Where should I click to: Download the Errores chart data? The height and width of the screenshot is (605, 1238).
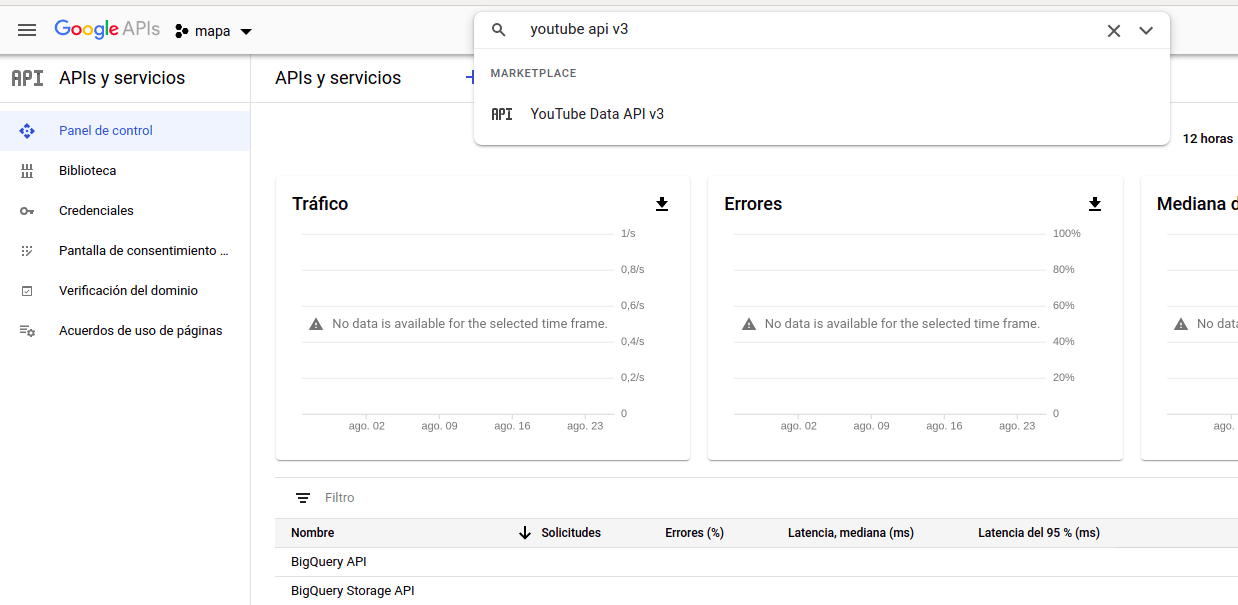coord(1095,204)
